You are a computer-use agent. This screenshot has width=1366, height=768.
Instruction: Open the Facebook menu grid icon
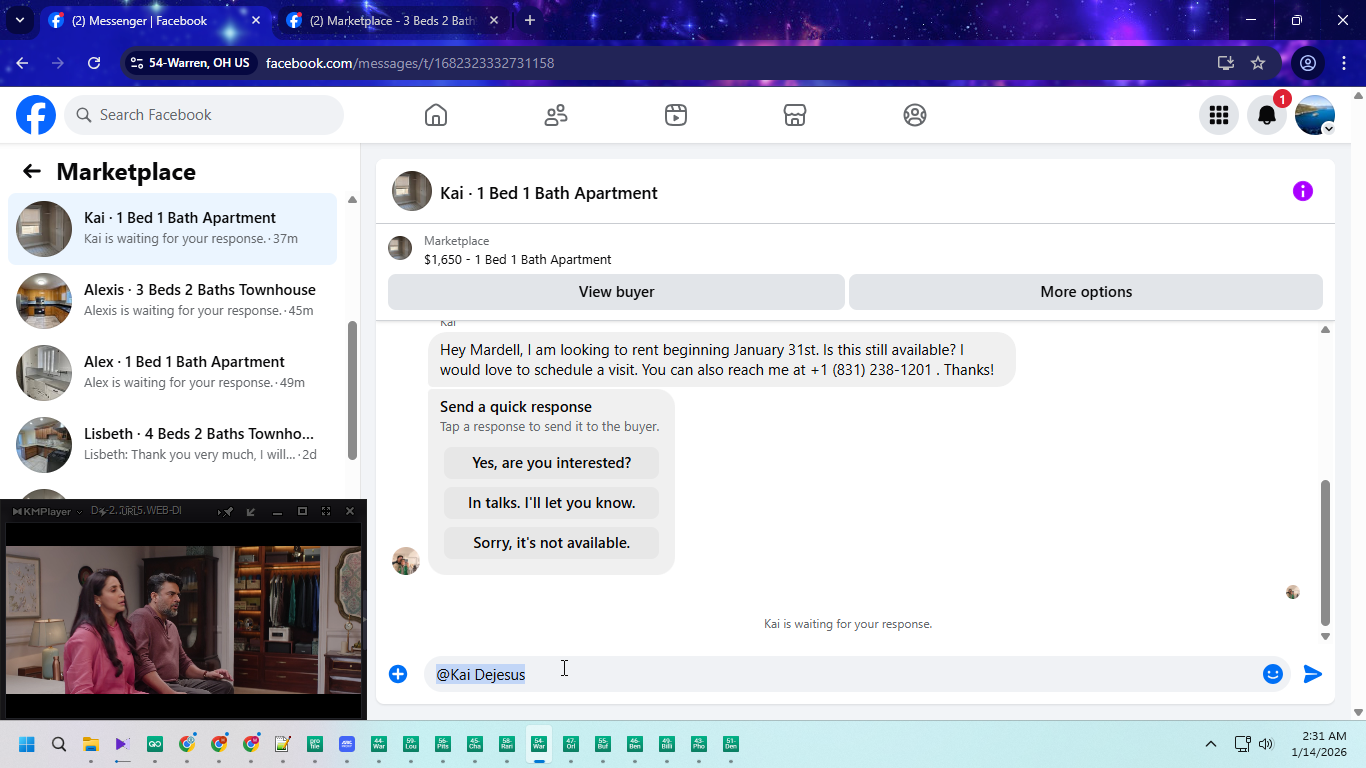[1219, 115]
